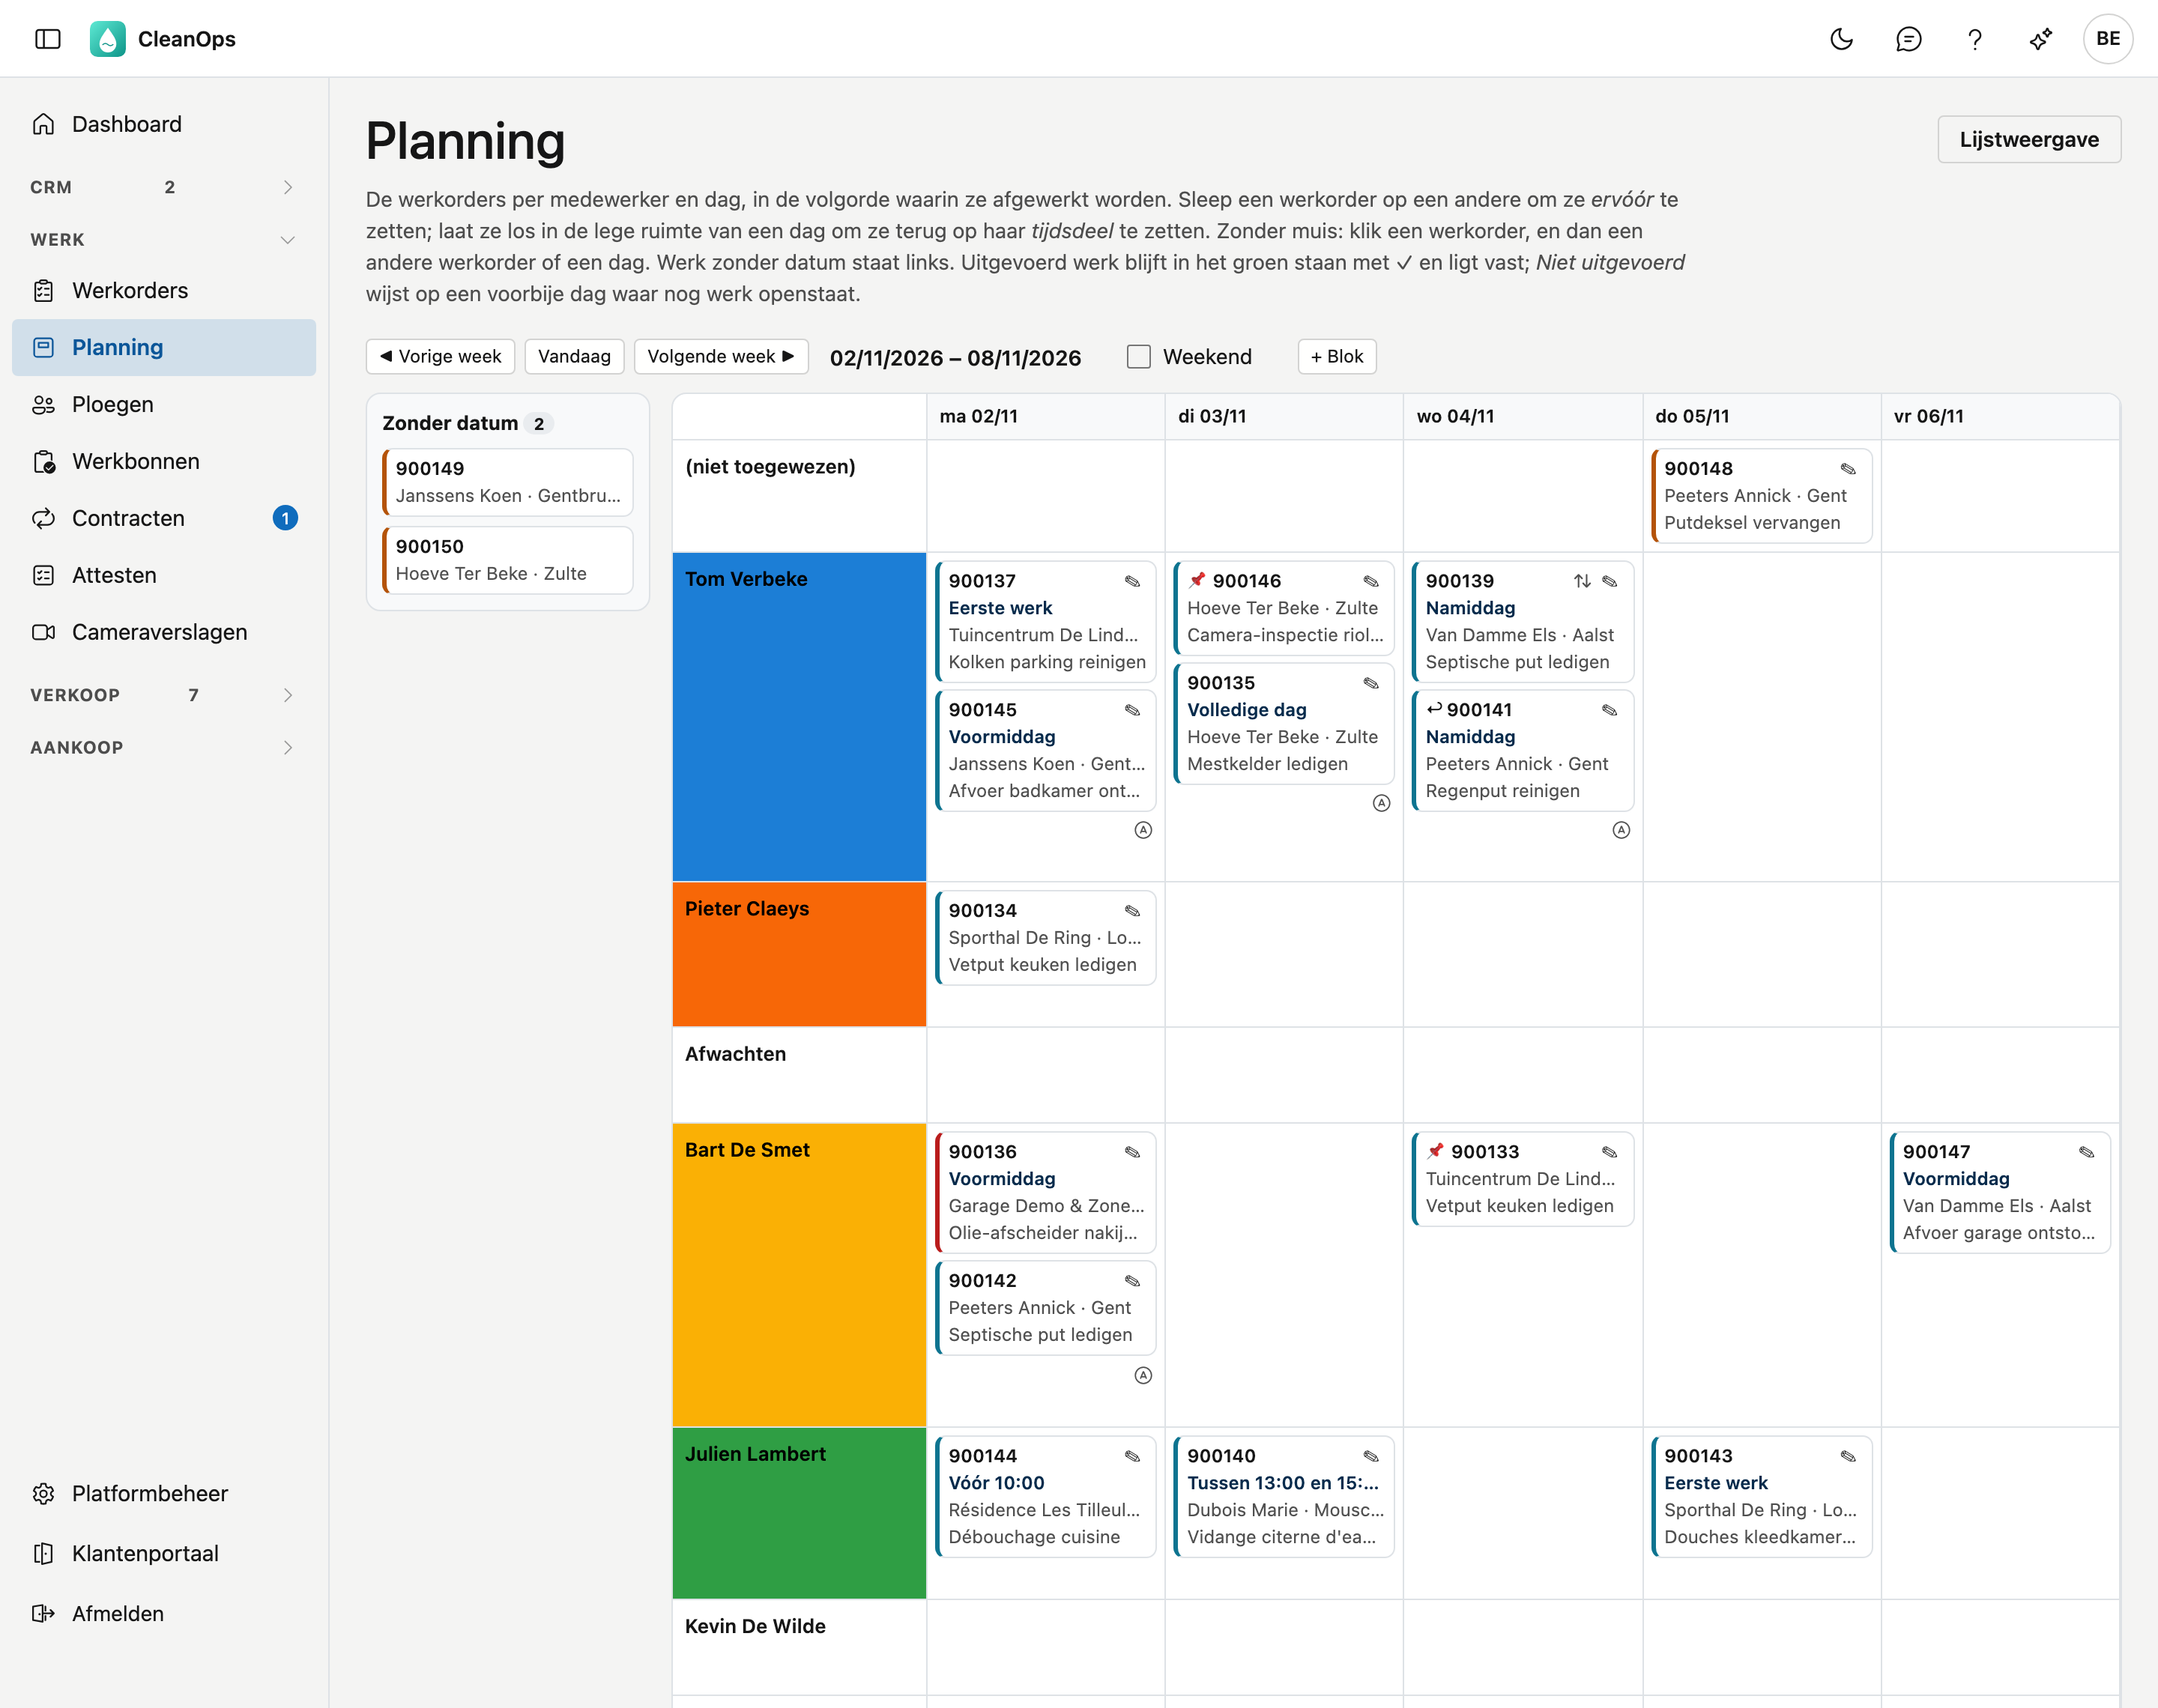Edit work order 900134 pencil icon
2158x1708 pixels.
(1132, 911)
